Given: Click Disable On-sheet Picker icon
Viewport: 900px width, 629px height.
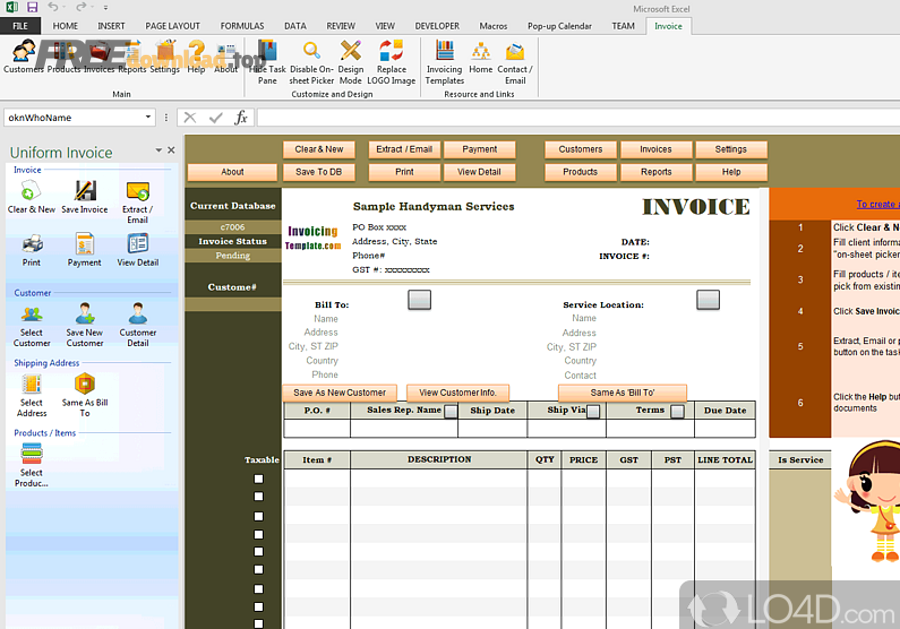Looking at the screenshot, I should click(312, 63).
